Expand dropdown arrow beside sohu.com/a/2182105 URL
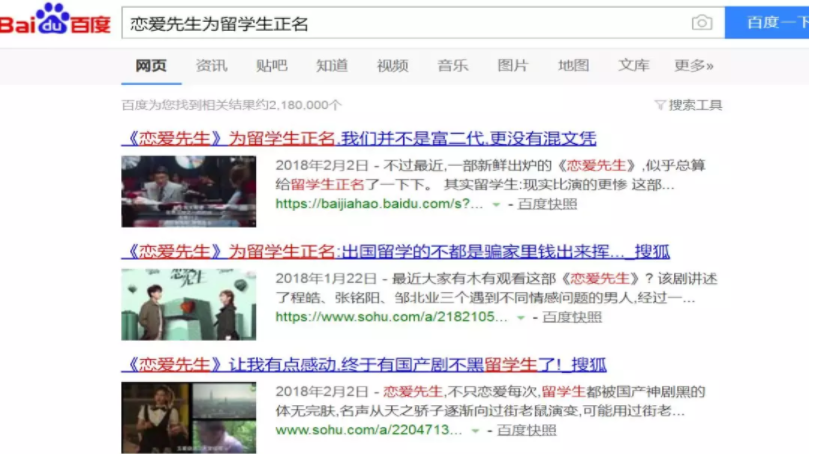 [520, 318]
